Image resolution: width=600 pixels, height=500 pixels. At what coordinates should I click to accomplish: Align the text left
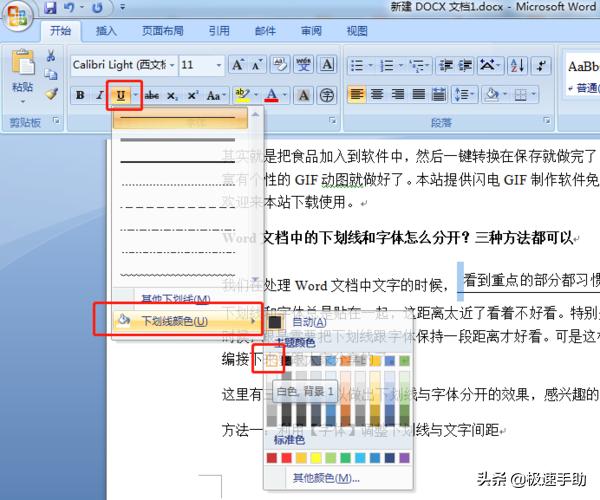(x=357, y=94)
